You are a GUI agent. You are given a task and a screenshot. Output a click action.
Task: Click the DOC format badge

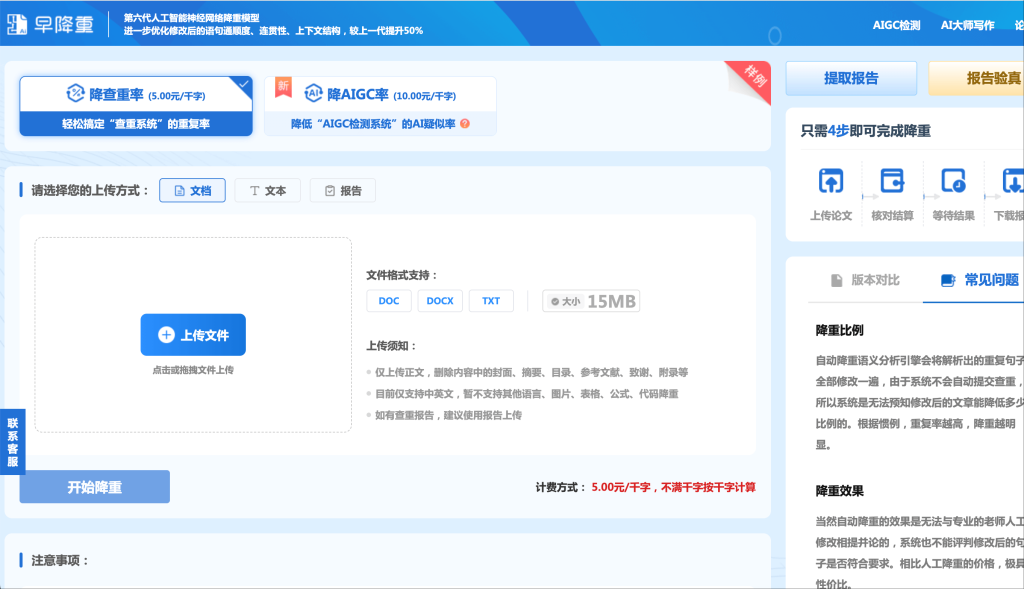click(388, 300)
